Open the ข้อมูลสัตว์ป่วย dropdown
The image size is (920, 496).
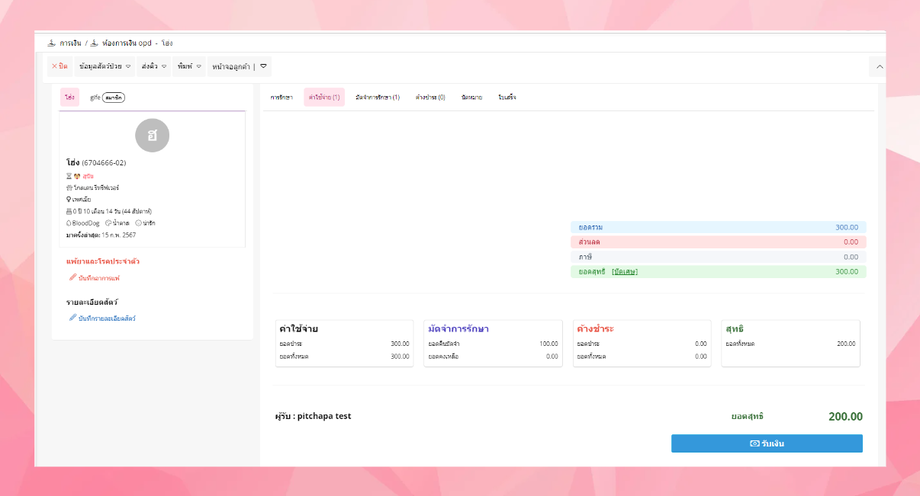point(105,66)
